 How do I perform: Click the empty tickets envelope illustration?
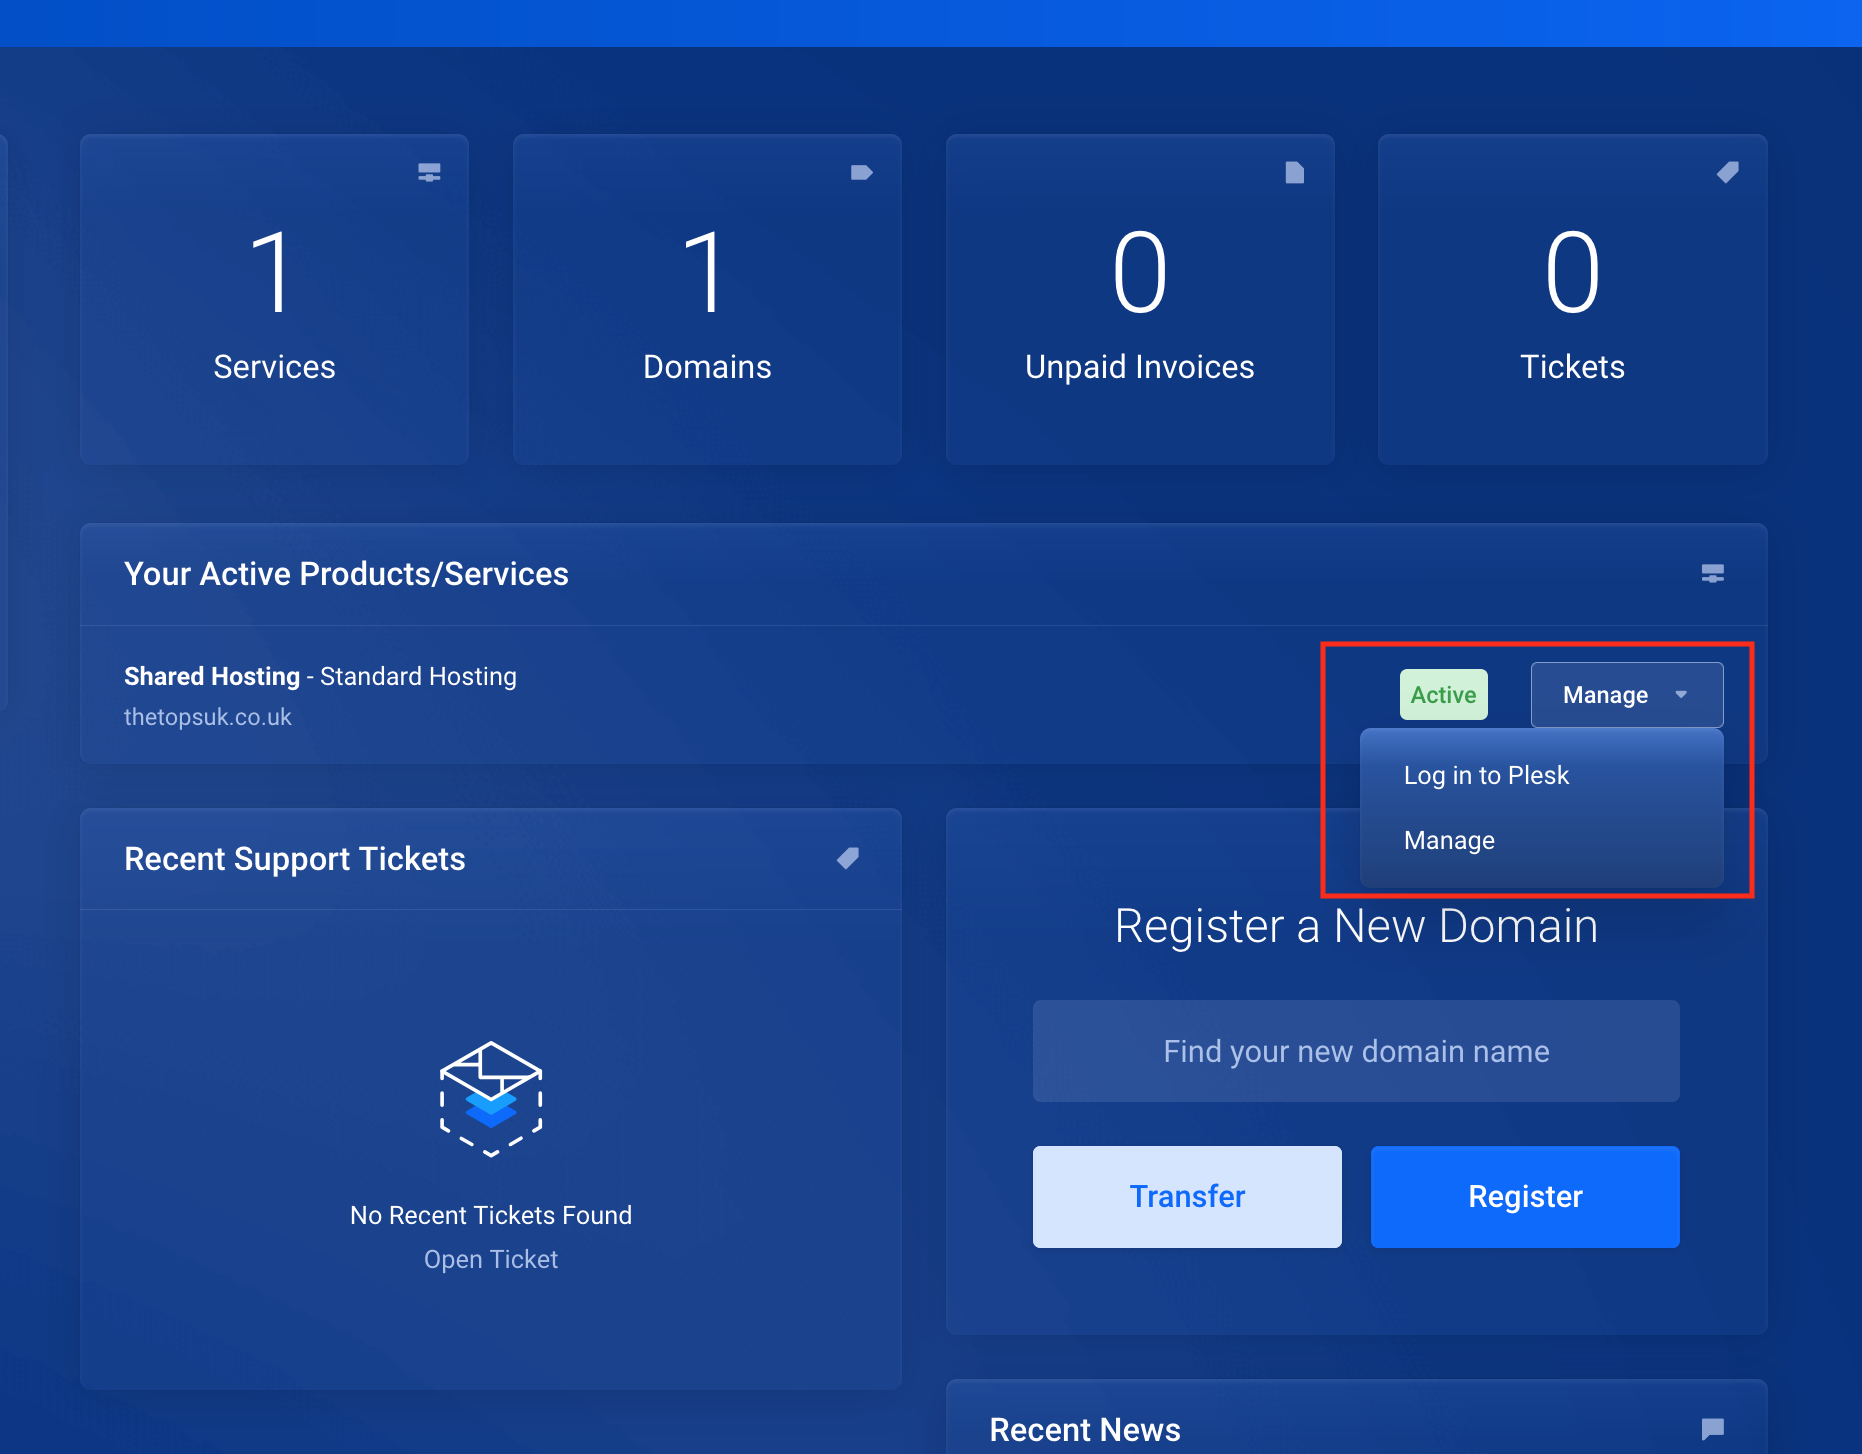click(x=490, y=1100)
